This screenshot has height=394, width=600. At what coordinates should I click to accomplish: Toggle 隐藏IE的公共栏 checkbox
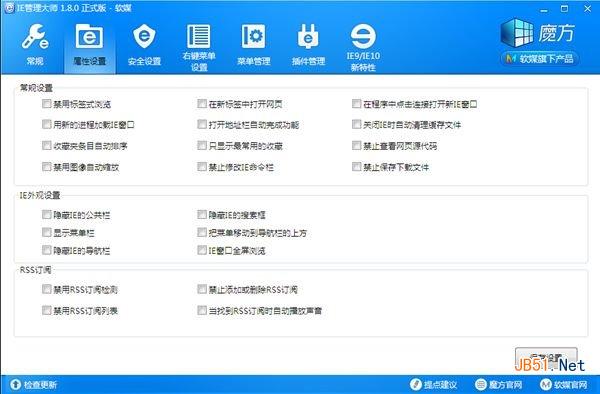pyautogui.click(x=47, y=215)
